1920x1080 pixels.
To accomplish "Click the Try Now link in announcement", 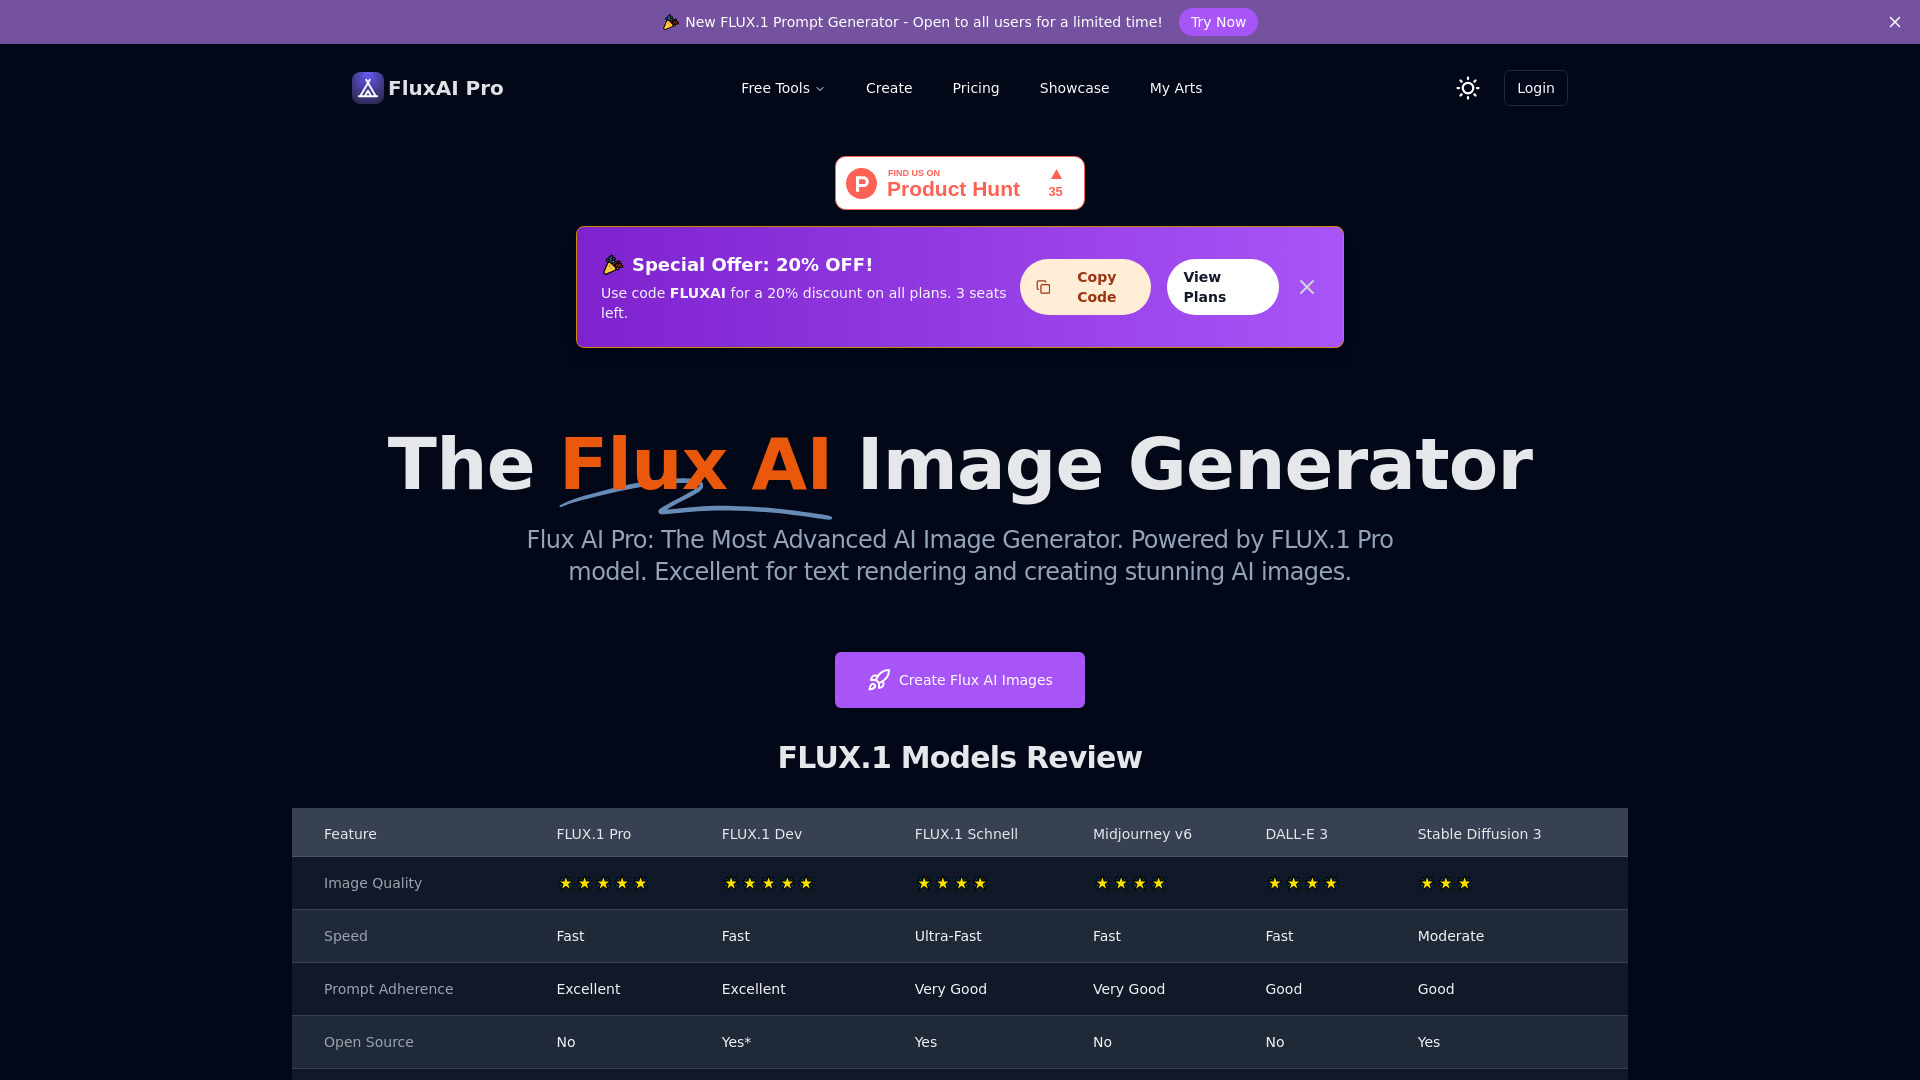I will click(x=1218, y=22).
